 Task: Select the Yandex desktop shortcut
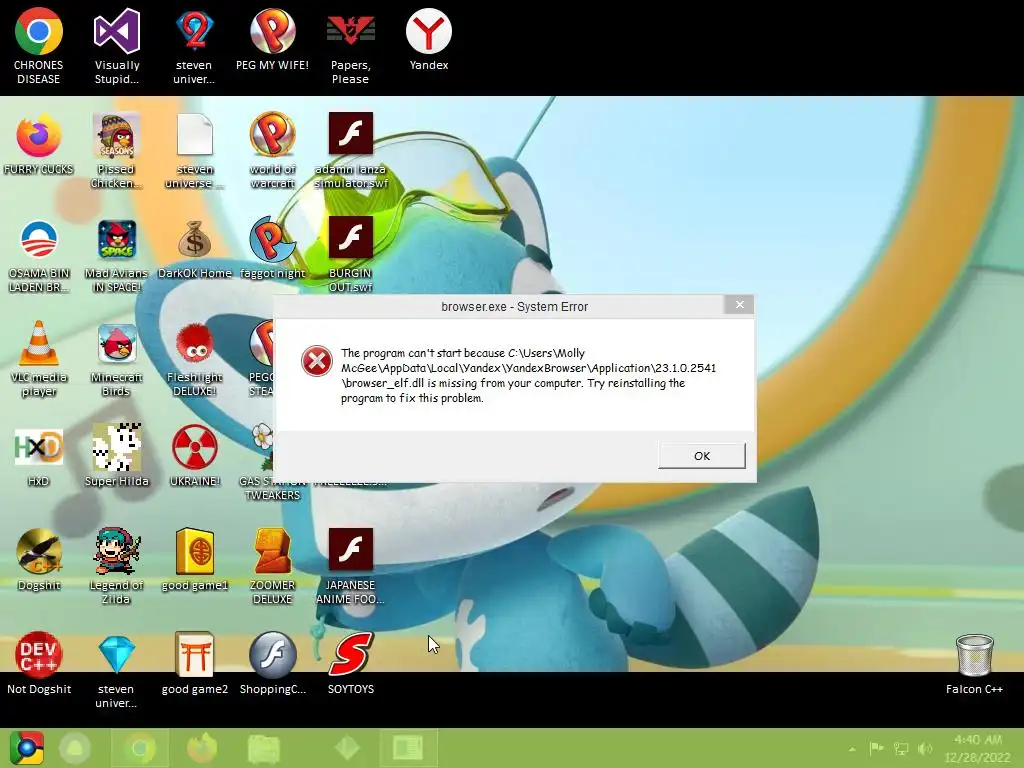point(428,39)
